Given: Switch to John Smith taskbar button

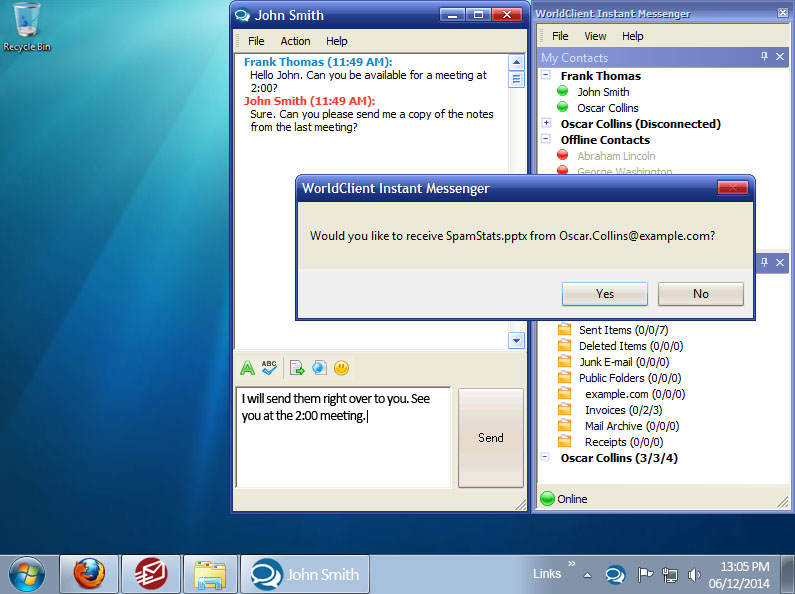Looking at the screenshot, I should [x=305, y=574].
